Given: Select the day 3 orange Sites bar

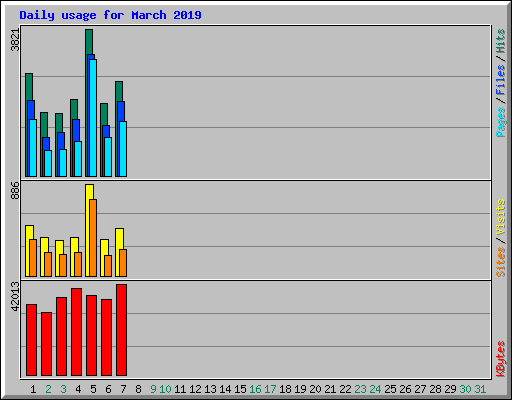Looking at the screenshot, I should pyautogui.click(x=63, y=266).
